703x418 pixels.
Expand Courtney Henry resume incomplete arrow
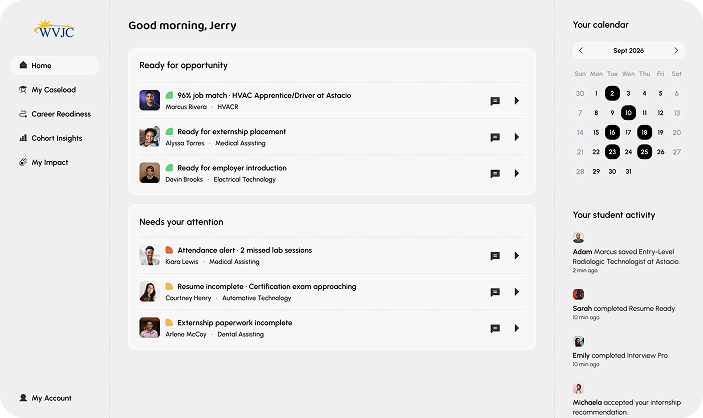coord(516,292)
